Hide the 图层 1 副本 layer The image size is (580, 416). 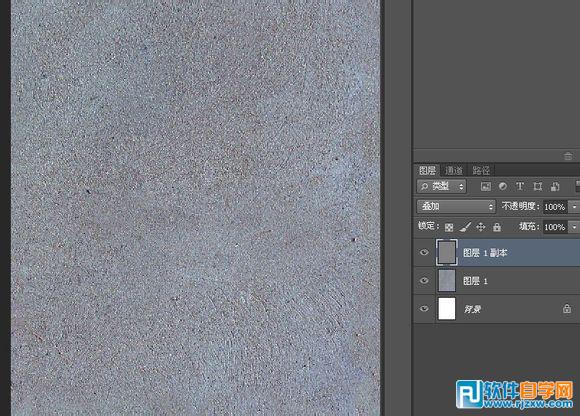(x=424, y=252)
